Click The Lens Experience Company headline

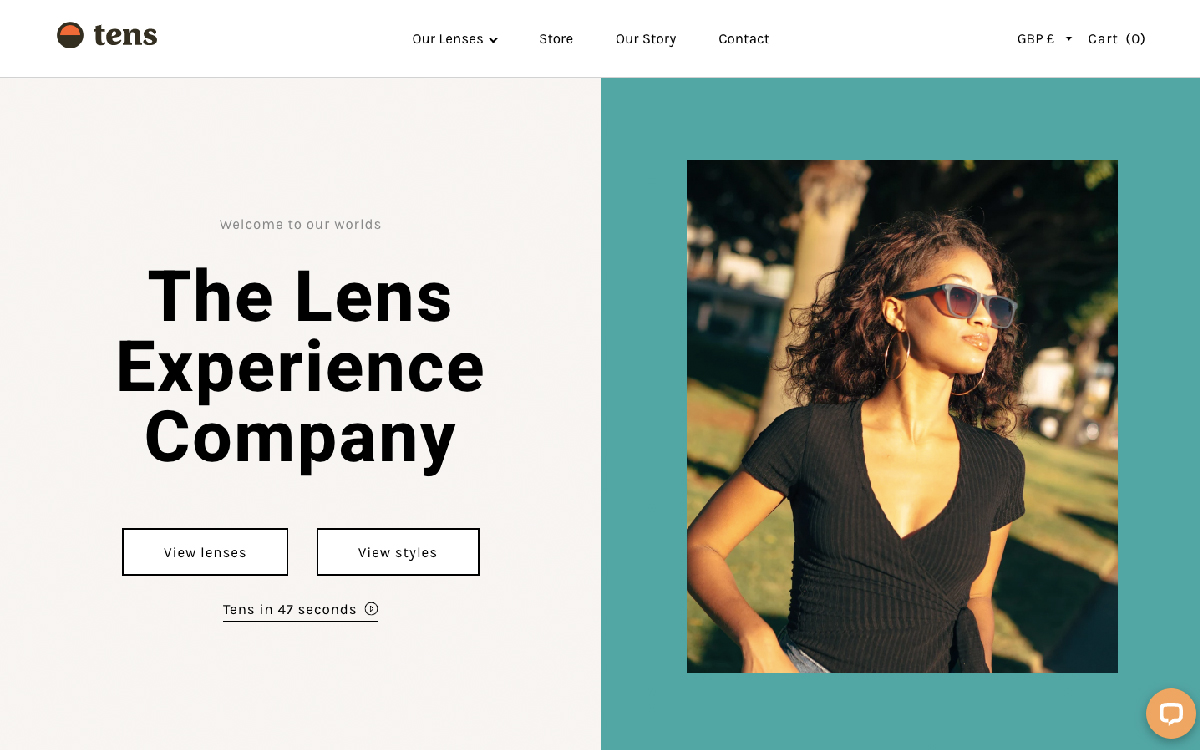pos(300,367)
